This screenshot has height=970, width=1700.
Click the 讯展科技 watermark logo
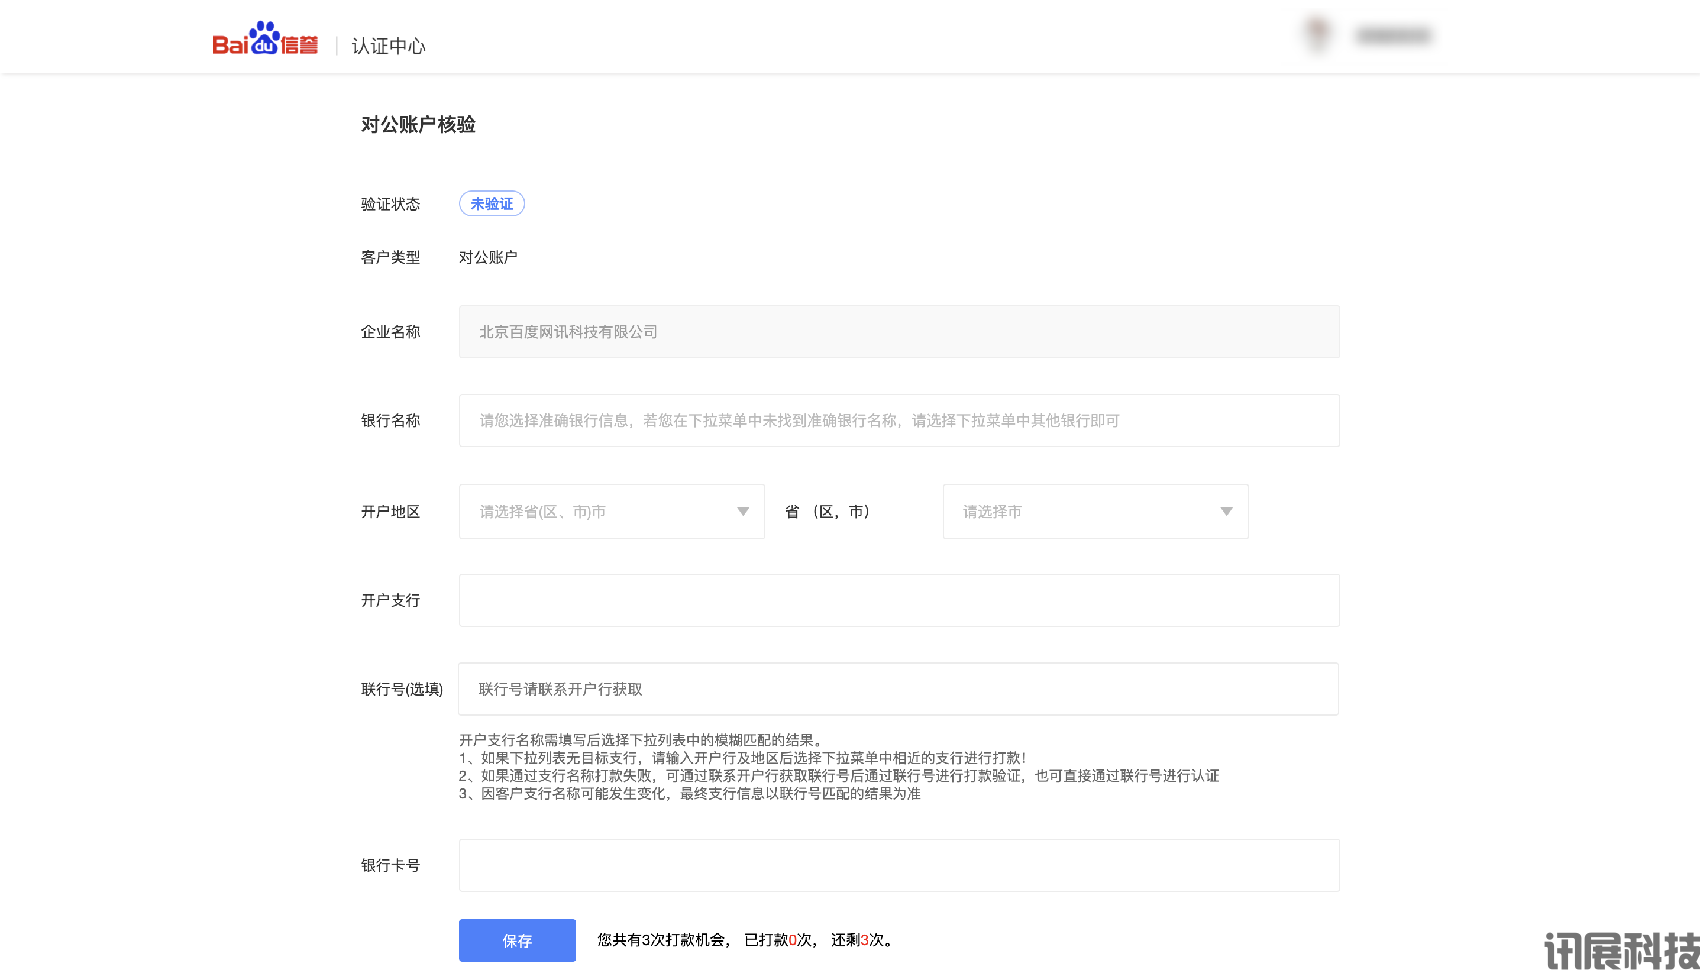coord(1621,950)
